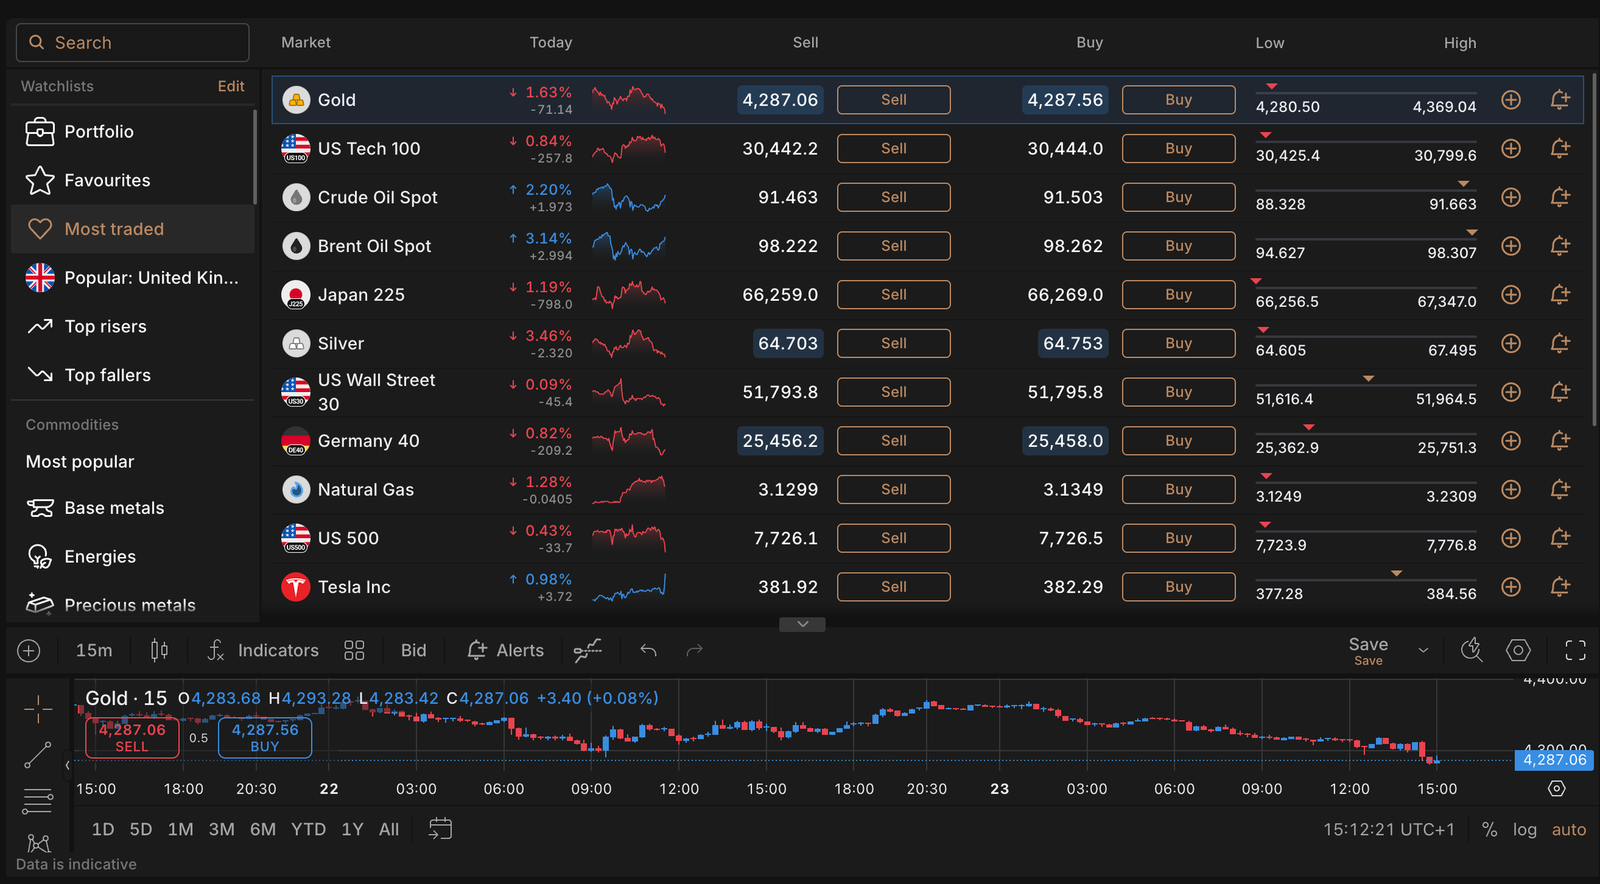The image size is (1600, 884).
Task: Open the Favourites watchlist
Action: [132, 181]
